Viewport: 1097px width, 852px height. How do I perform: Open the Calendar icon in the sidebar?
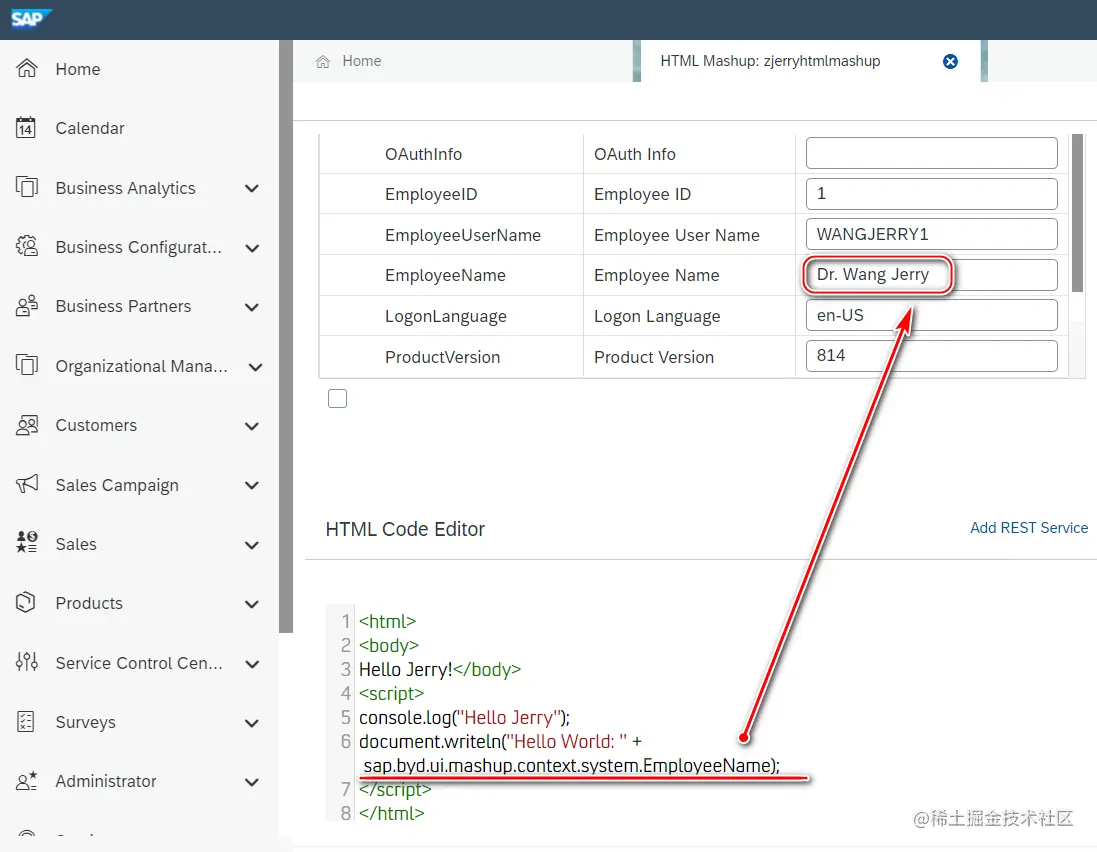26,128
